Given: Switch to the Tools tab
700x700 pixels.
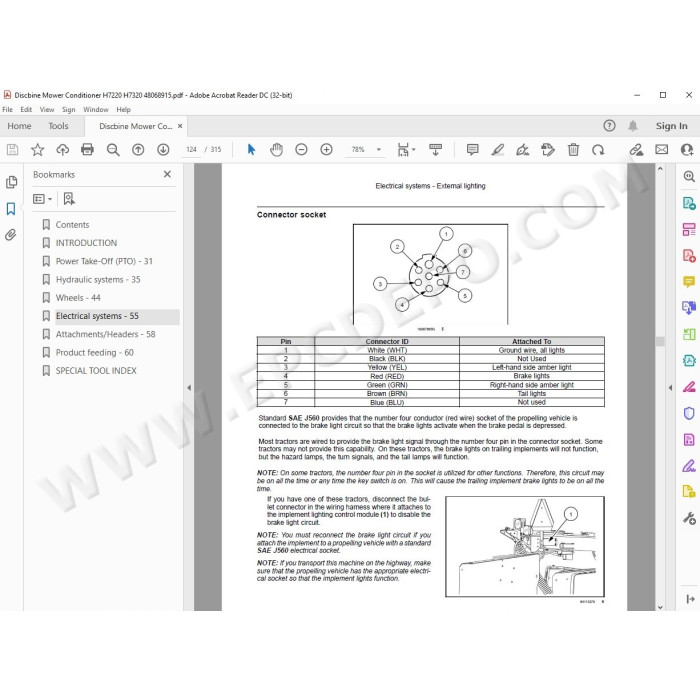Looking at the screenshot, I should pos(58,126).
